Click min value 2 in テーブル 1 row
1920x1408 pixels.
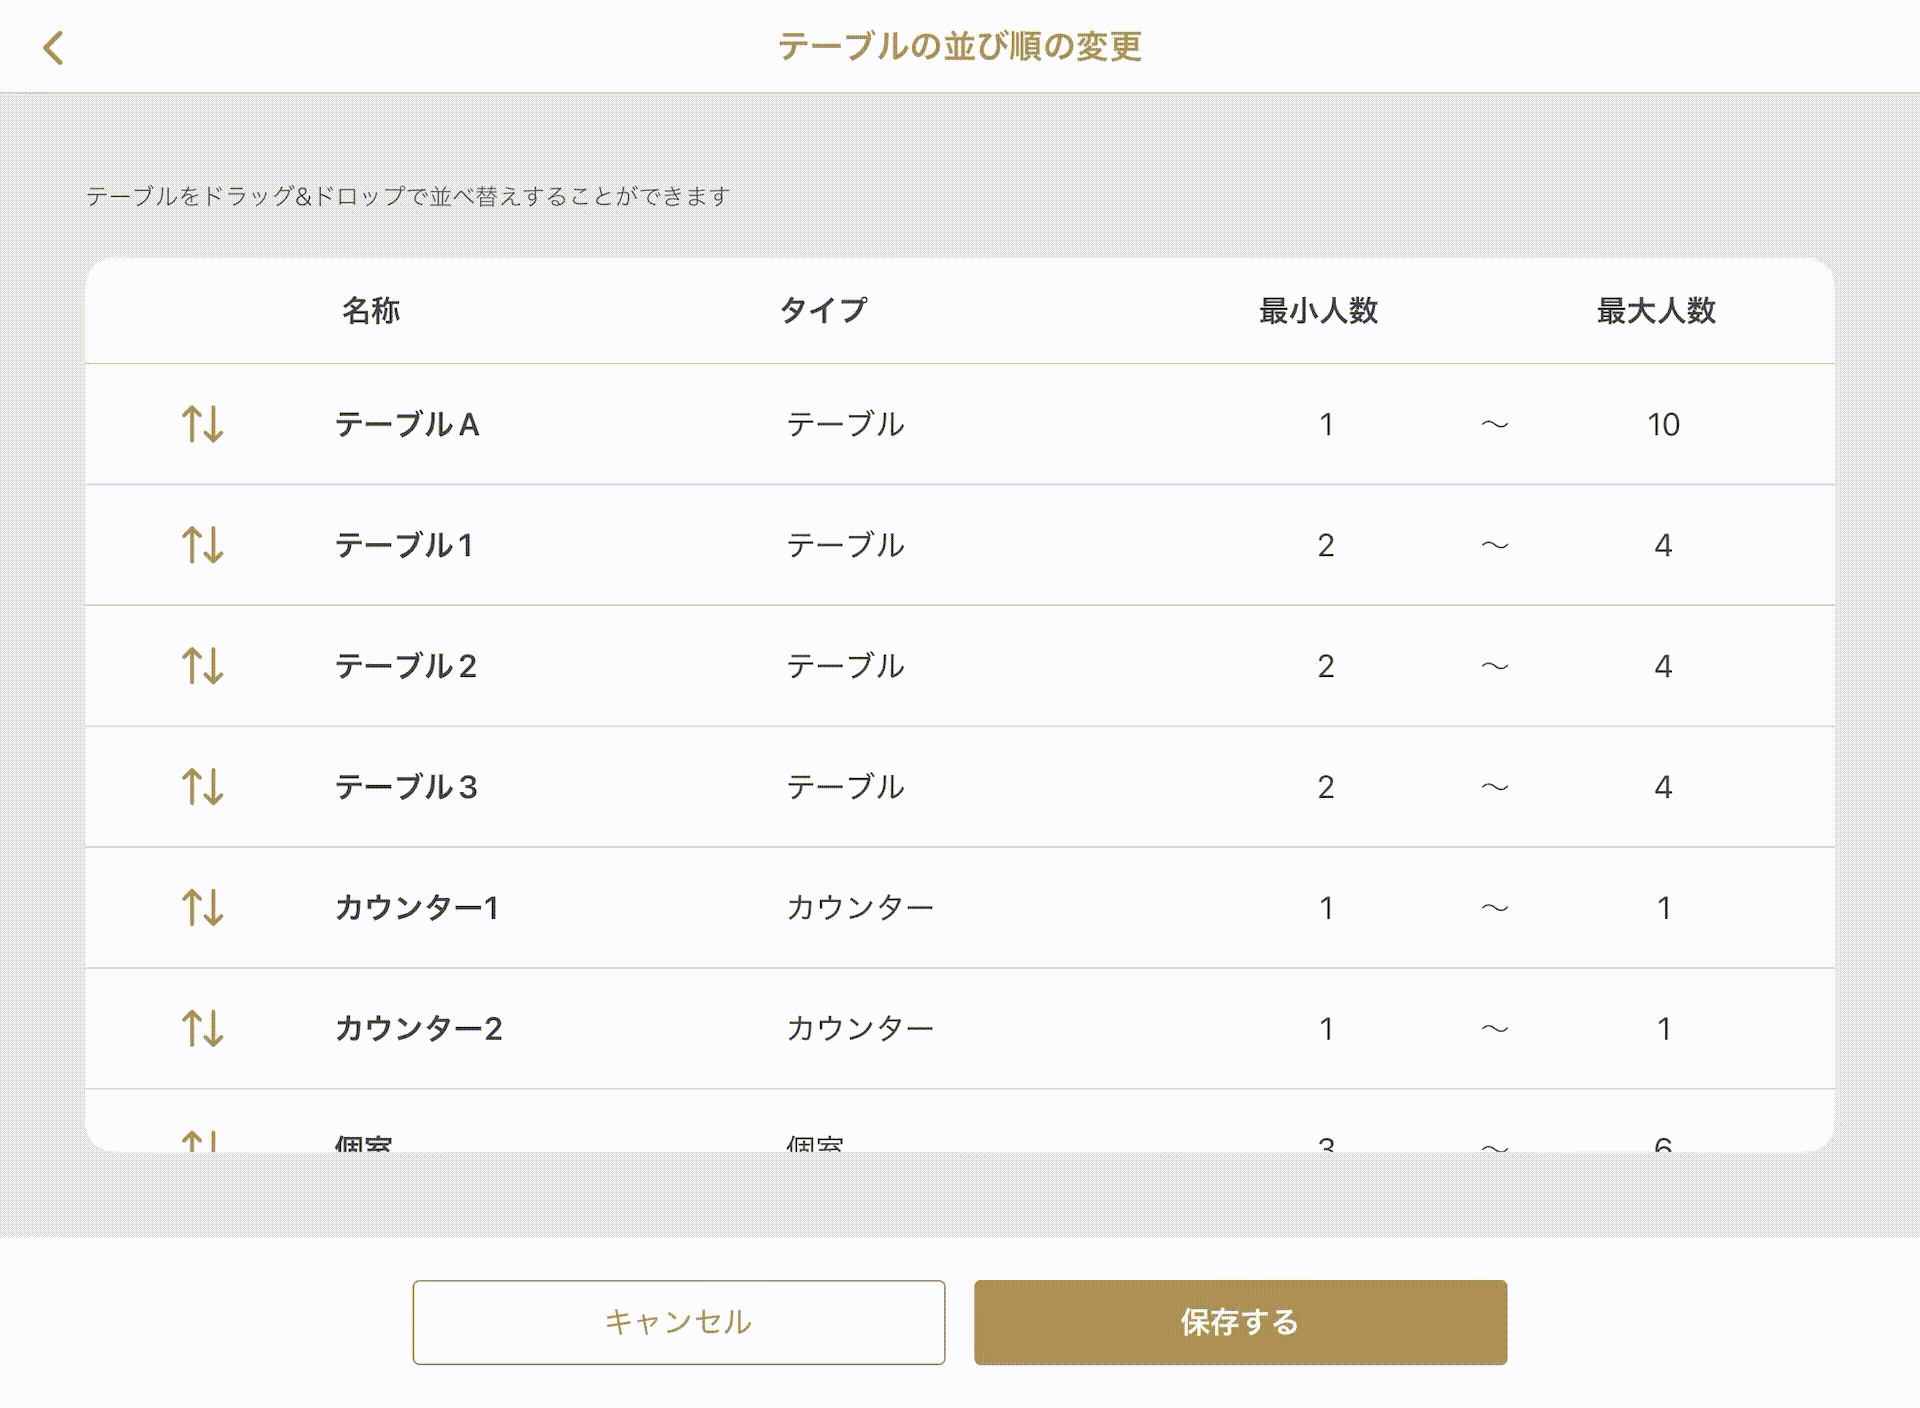[x=1326, y=546]
